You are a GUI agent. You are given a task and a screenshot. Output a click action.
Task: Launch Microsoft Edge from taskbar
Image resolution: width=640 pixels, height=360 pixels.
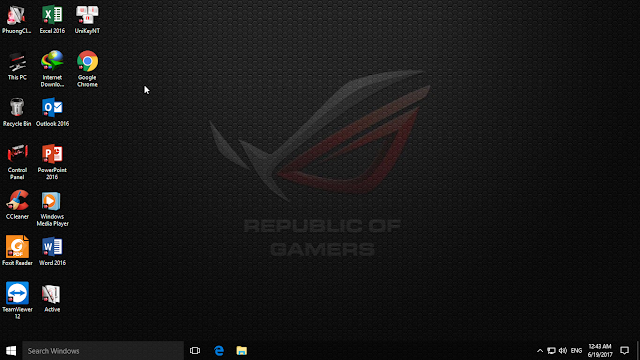point(219,351)
